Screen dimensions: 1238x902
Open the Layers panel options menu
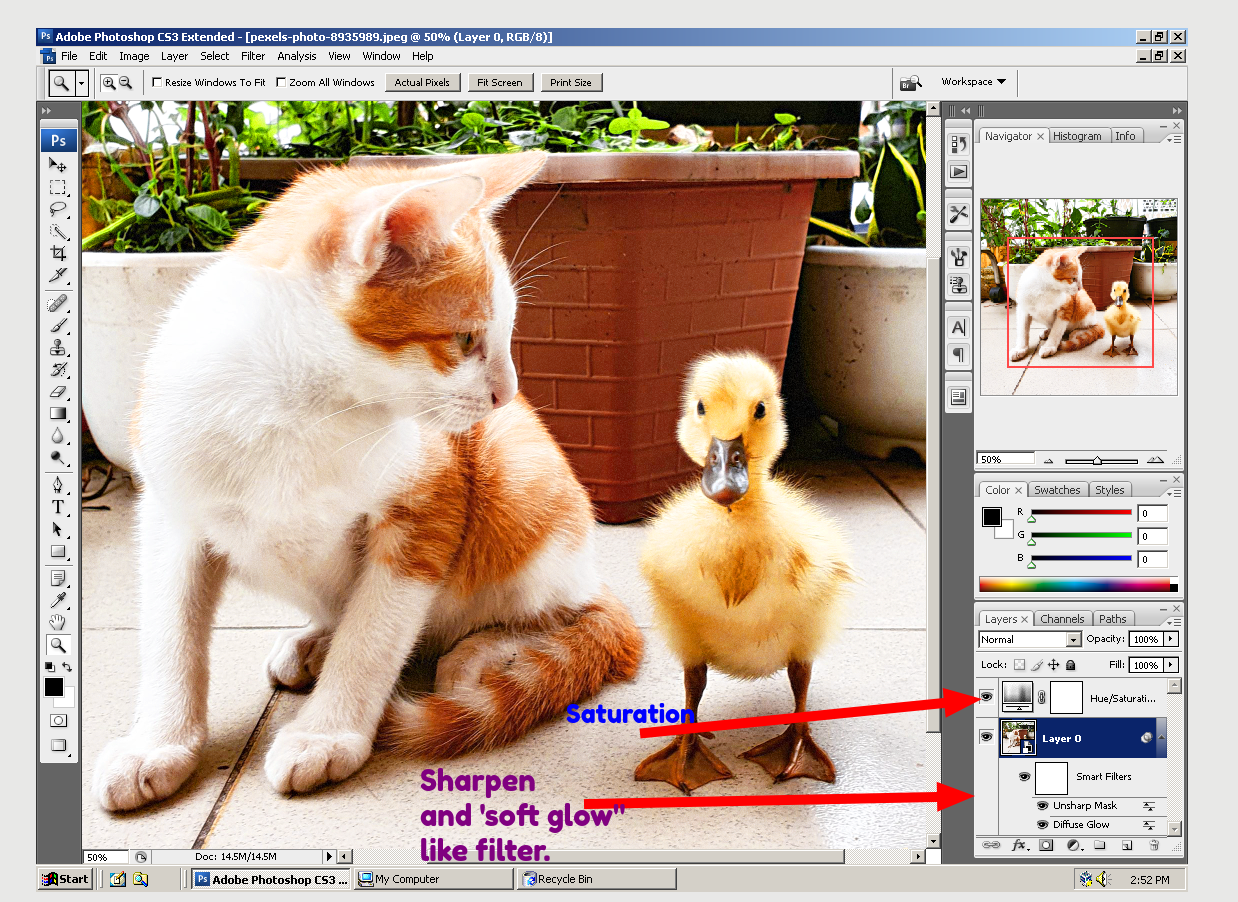click(1174, 622)
